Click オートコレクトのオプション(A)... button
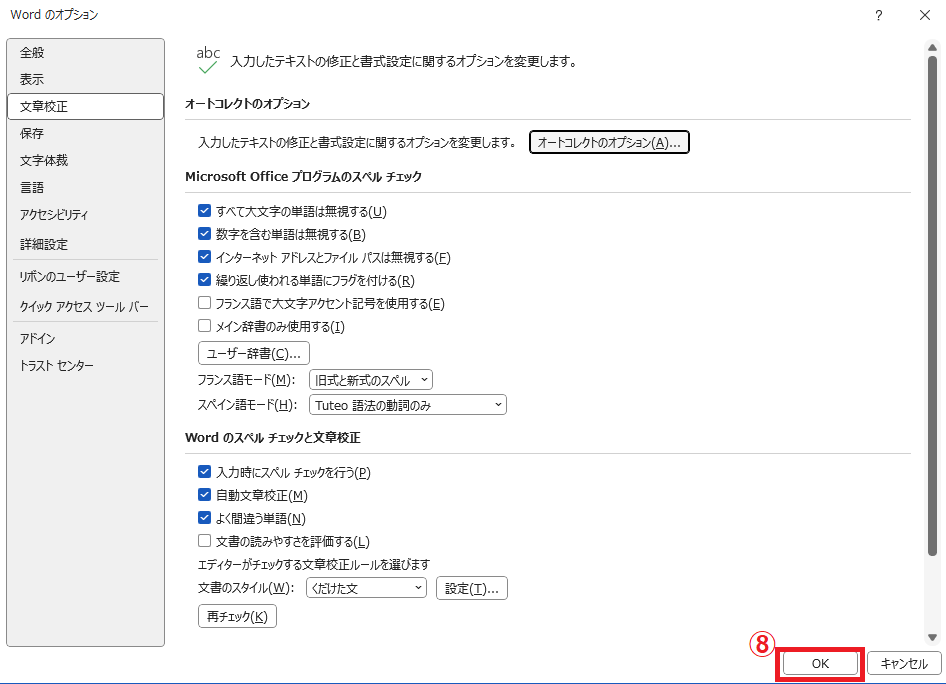 tap(609, 142)
